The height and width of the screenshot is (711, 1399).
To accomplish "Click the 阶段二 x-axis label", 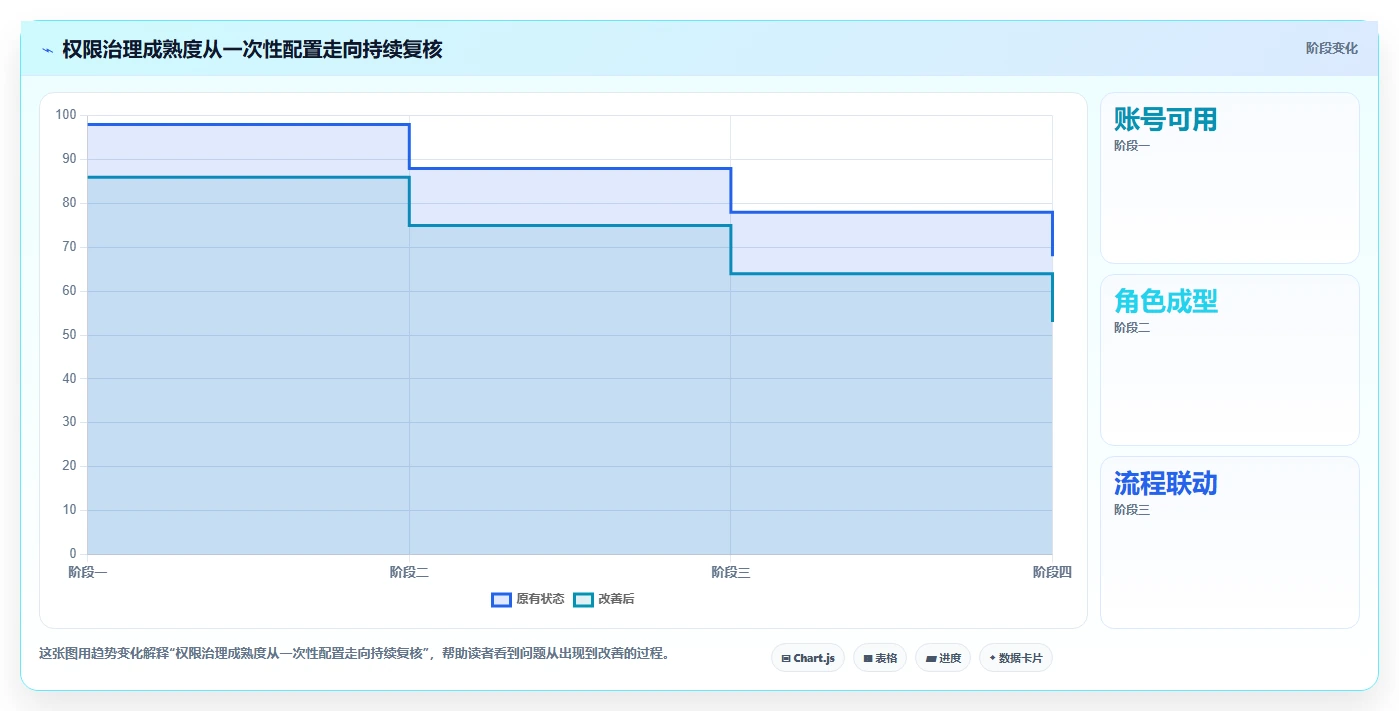I will pyautogui.click(x=409, y=572).
